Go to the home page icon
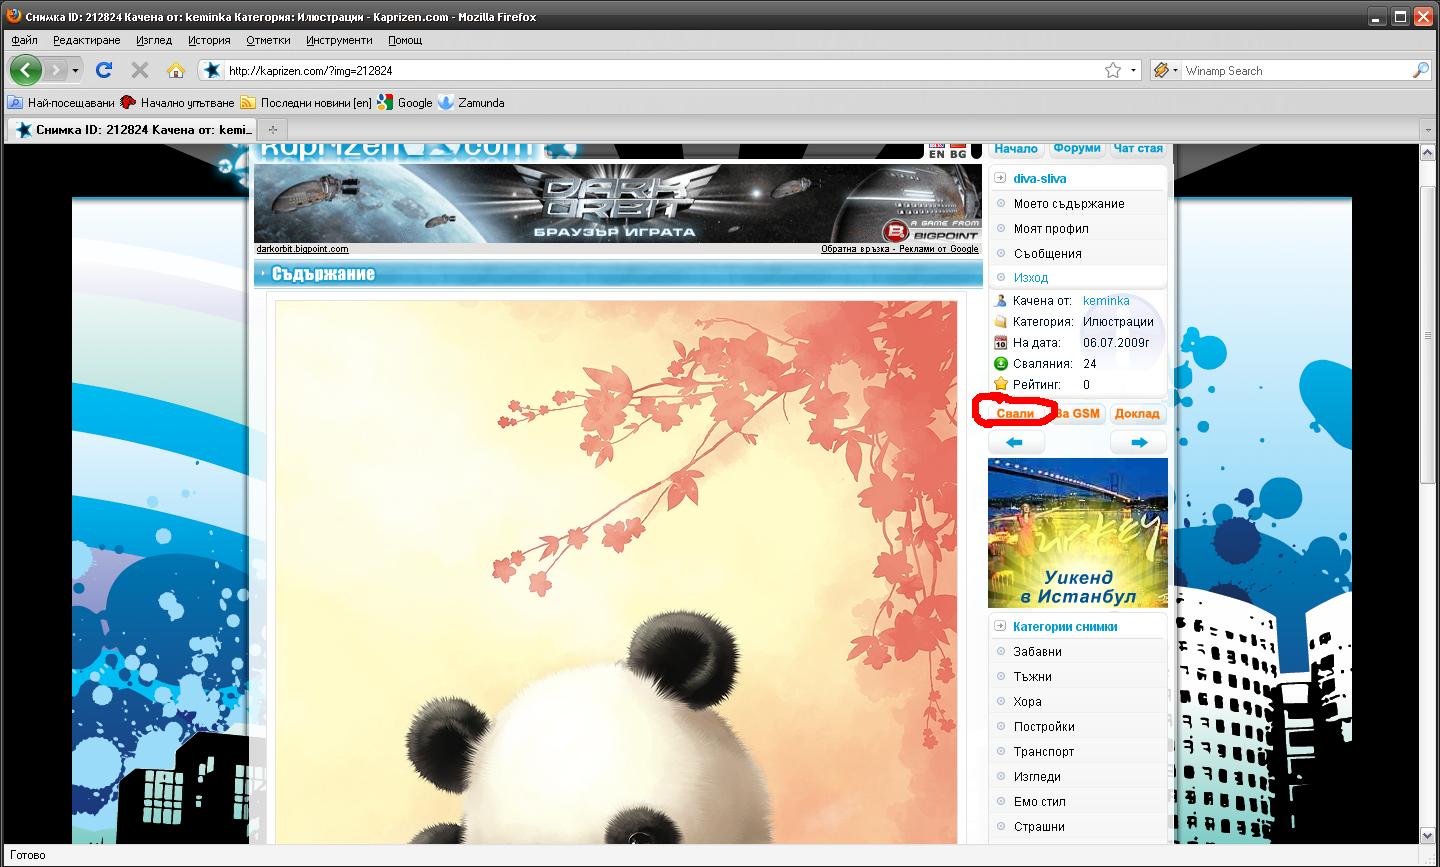Screen dimensions: 1440x867 pyautogui.click(x=176, y=70)
